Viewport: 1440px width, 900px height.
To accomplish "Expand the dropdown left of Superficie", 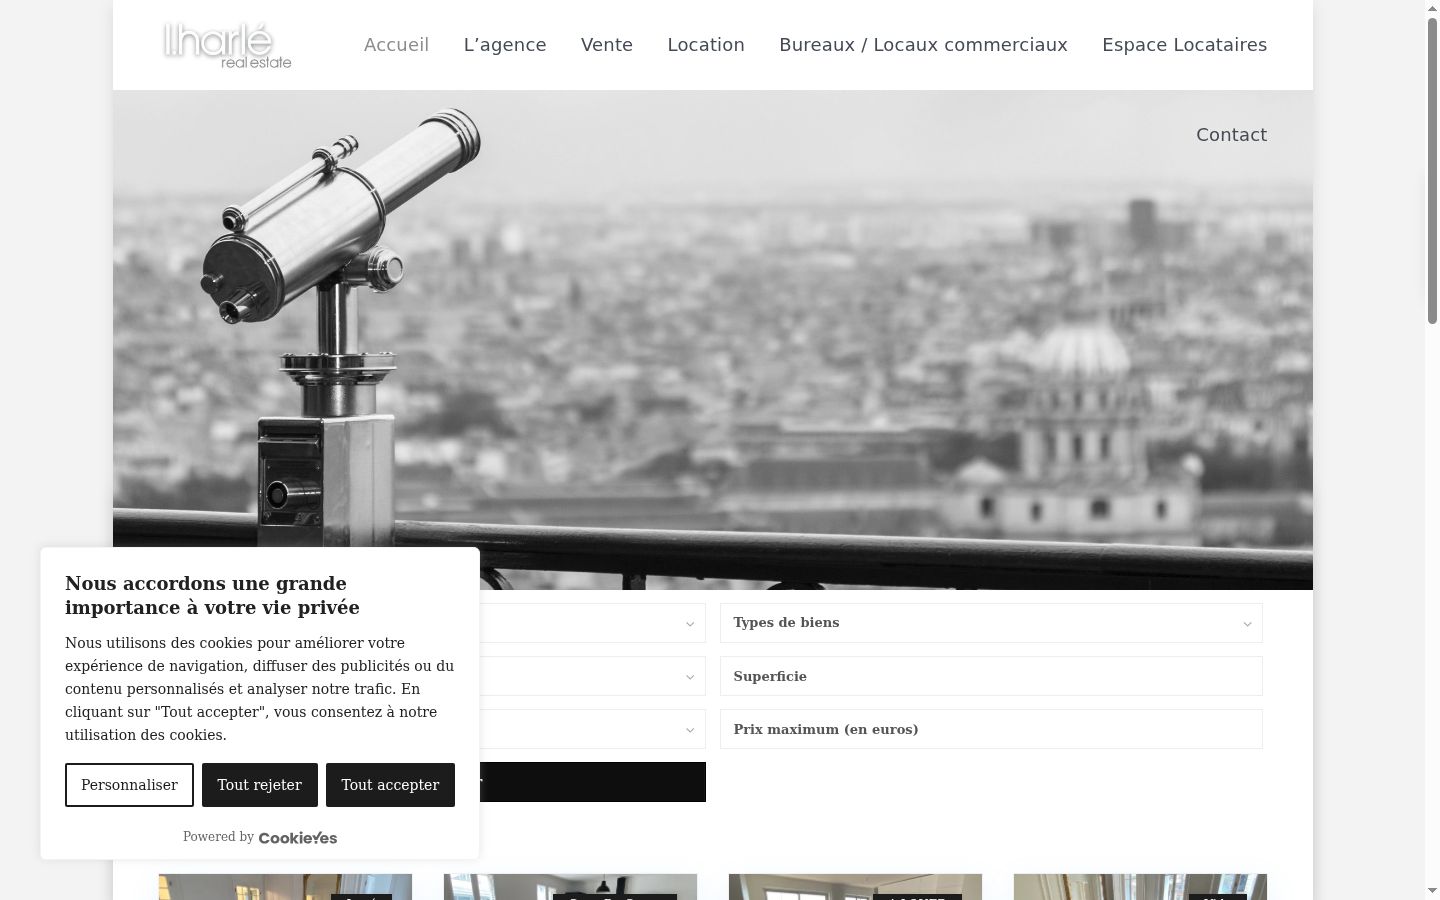I will pos(592,676).
